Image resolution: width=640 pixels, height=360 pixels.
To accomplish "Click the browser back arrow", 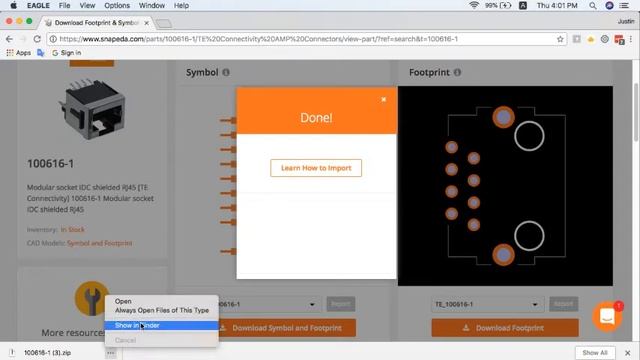I will [9, 39].
